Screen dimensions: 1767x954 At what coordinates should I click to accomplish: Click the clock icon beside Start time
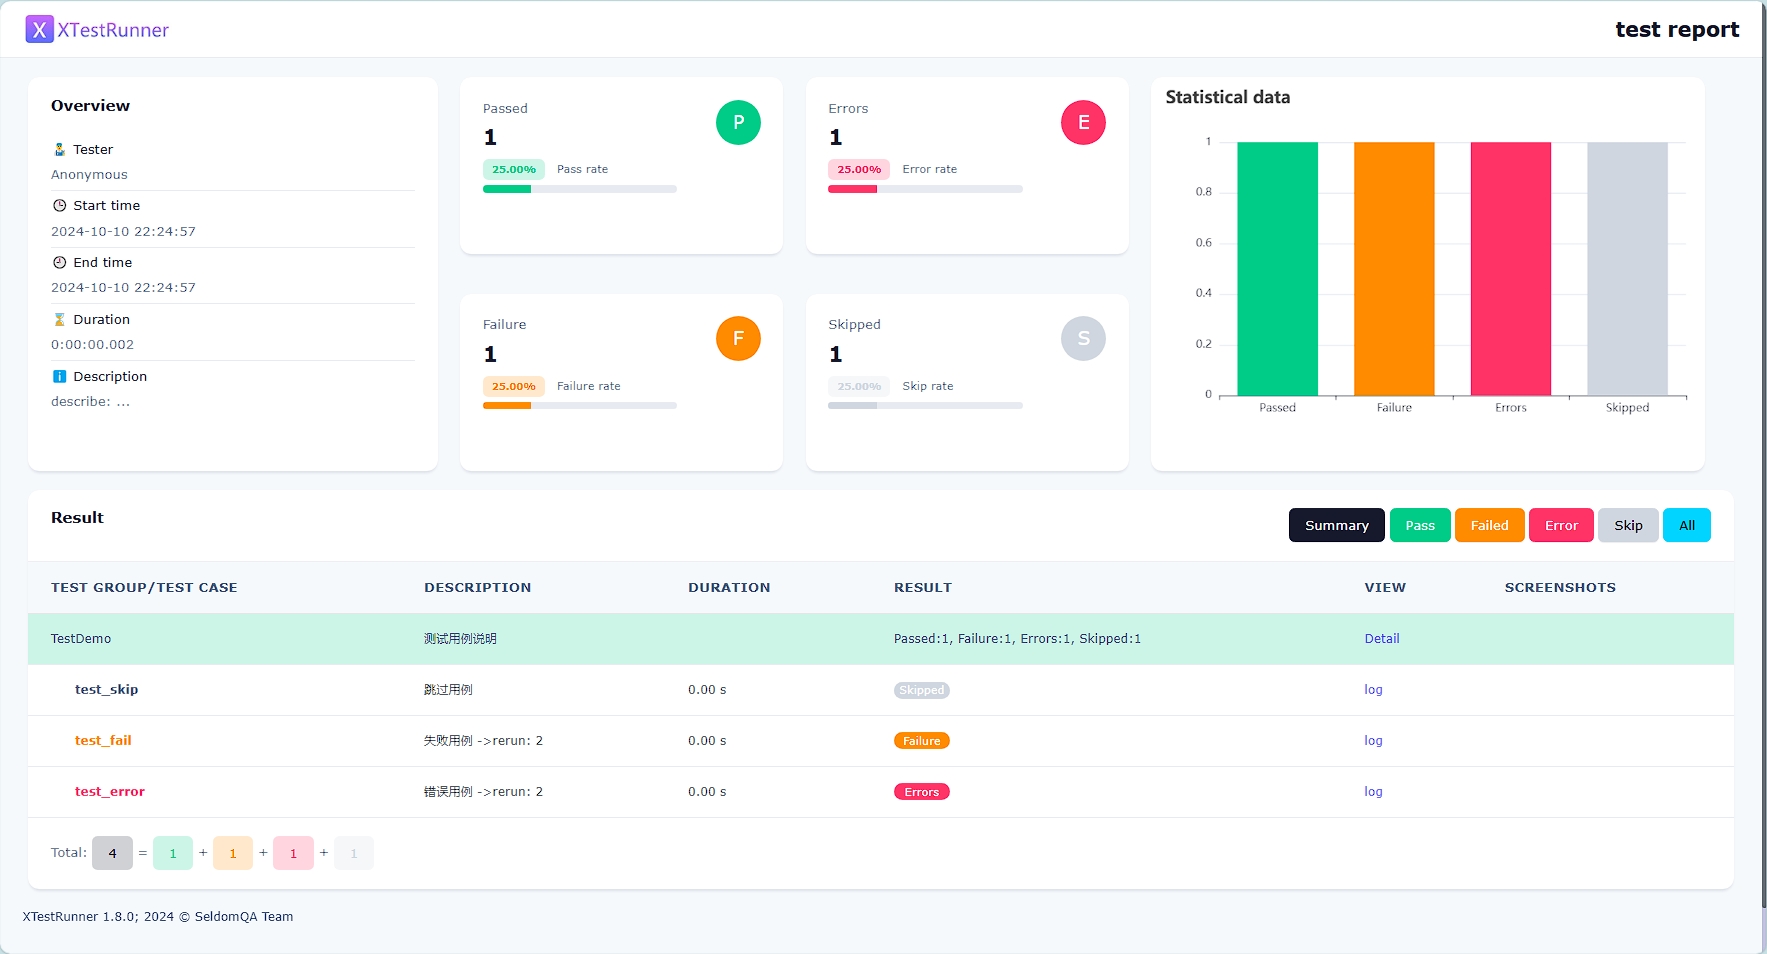click(59, 206)
